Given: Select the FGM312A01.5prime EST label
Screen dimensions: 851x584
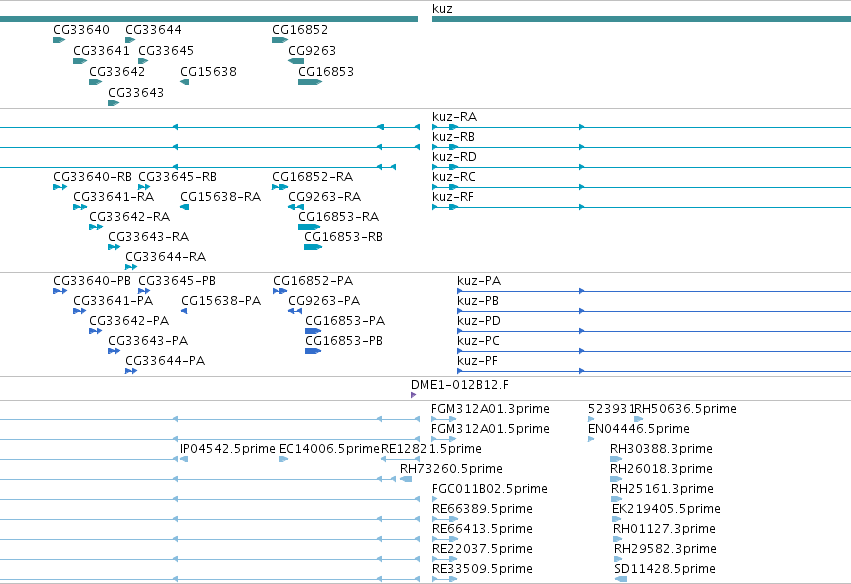Looking at the screenshot, I should (x=490, y=429).
